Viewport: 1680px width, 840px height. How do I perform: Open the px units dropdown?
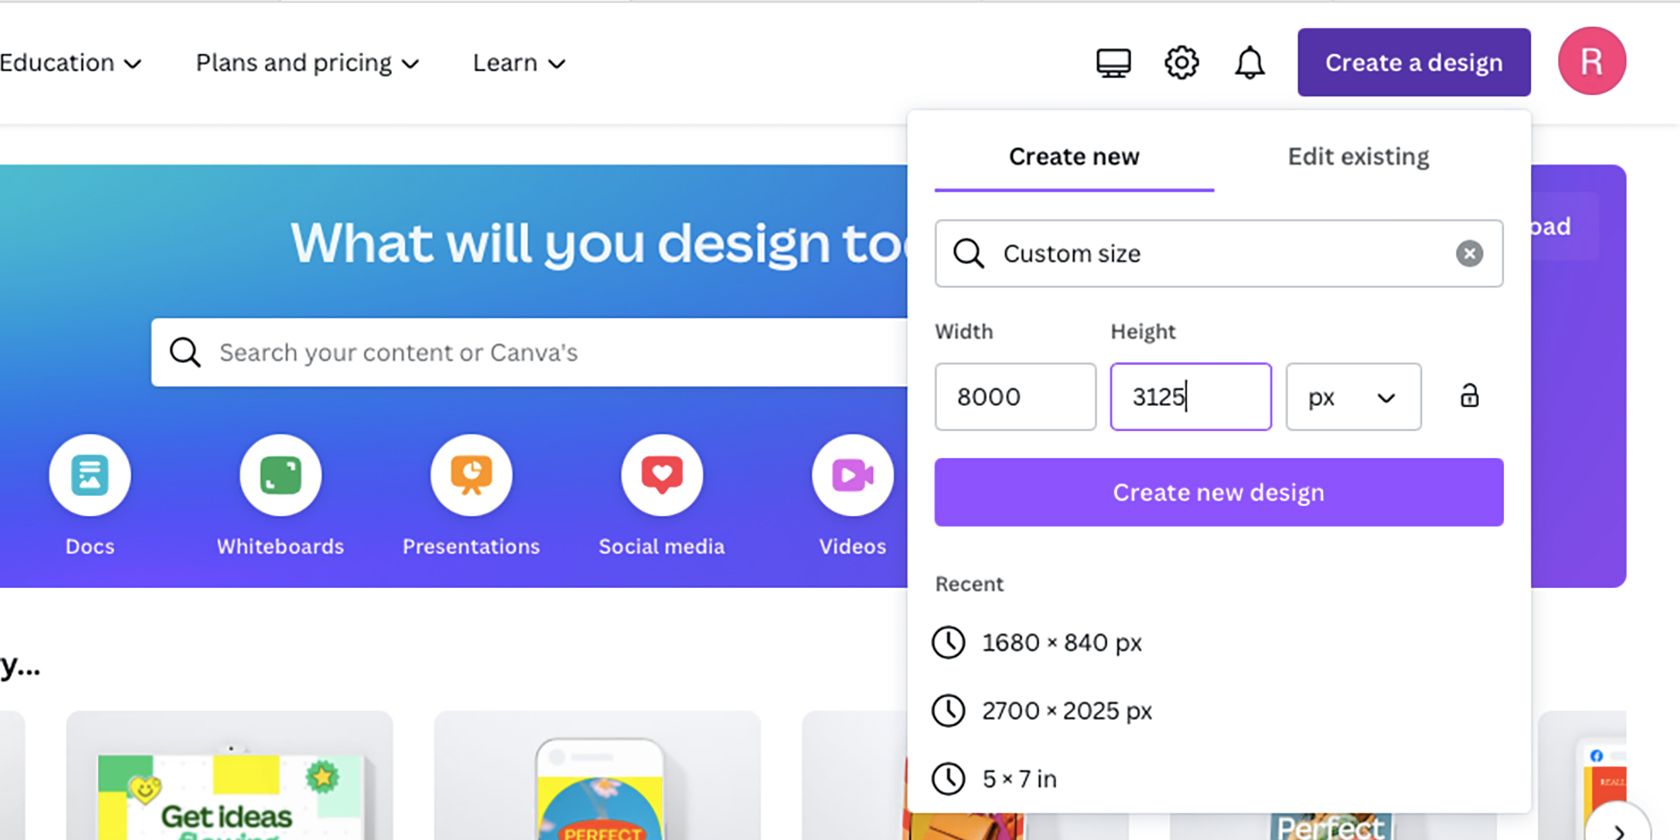click(x=1353, y=397)
